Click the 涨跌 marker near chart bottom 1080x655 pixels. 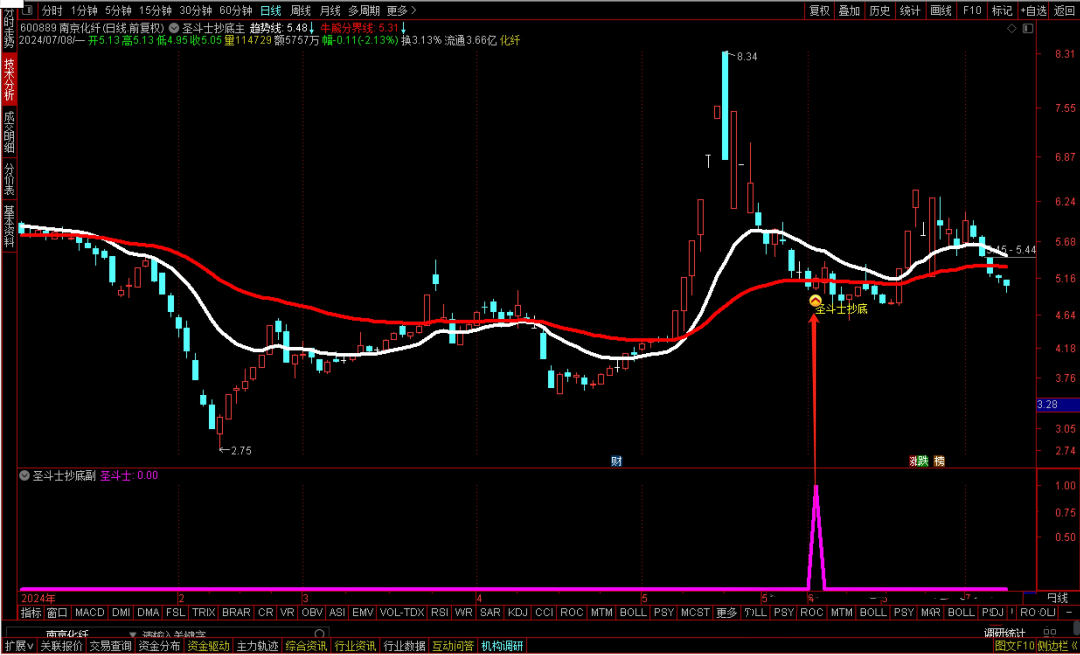click(x=918, y=461)
